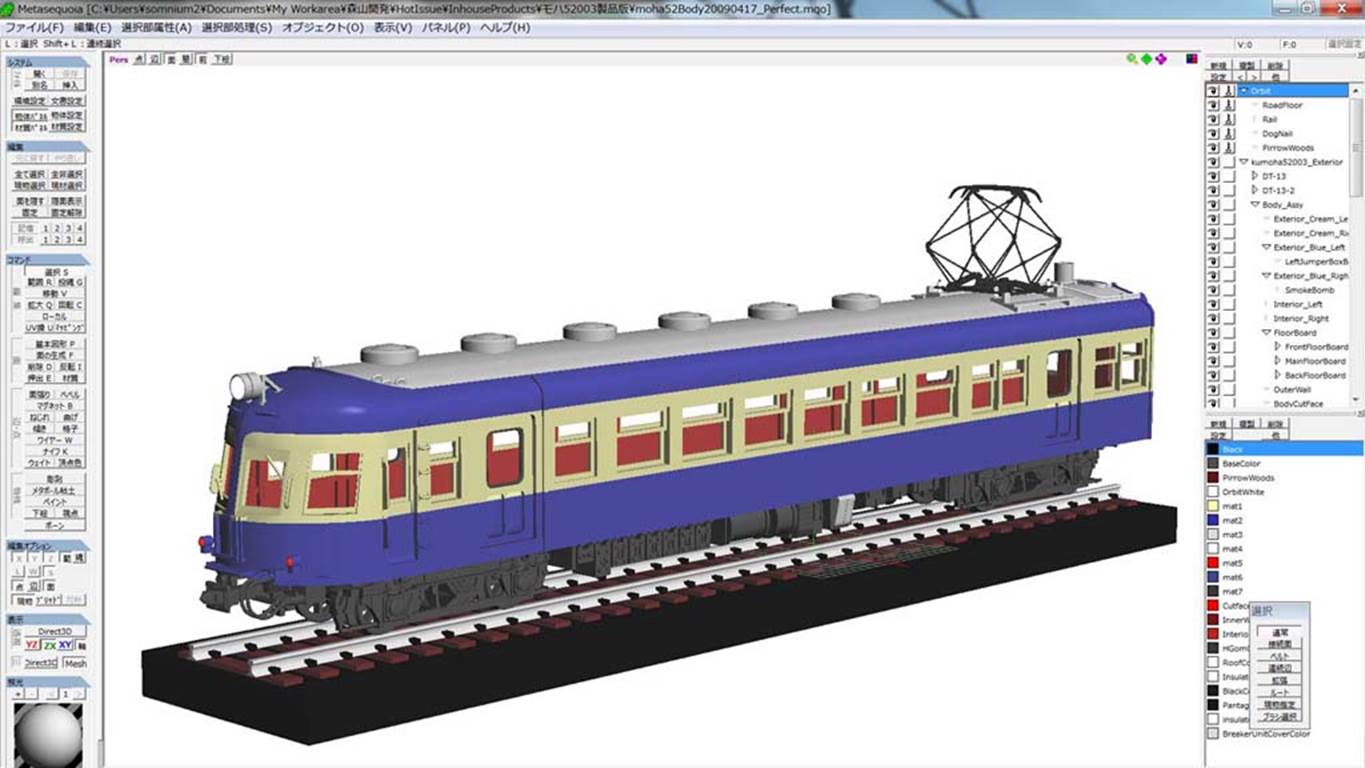Click the magenta pan view icon
The width and height of the screenshot is (1365, 768).
point(1161,59)
